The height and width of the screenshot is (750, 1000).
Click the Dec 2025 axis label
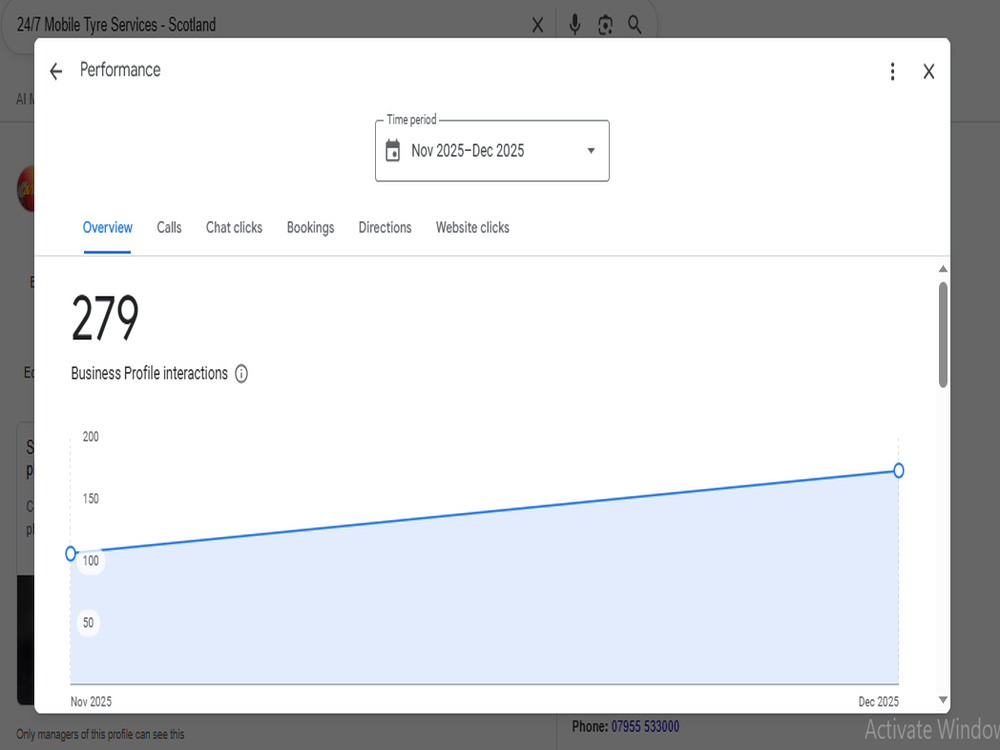coord(878,702)
